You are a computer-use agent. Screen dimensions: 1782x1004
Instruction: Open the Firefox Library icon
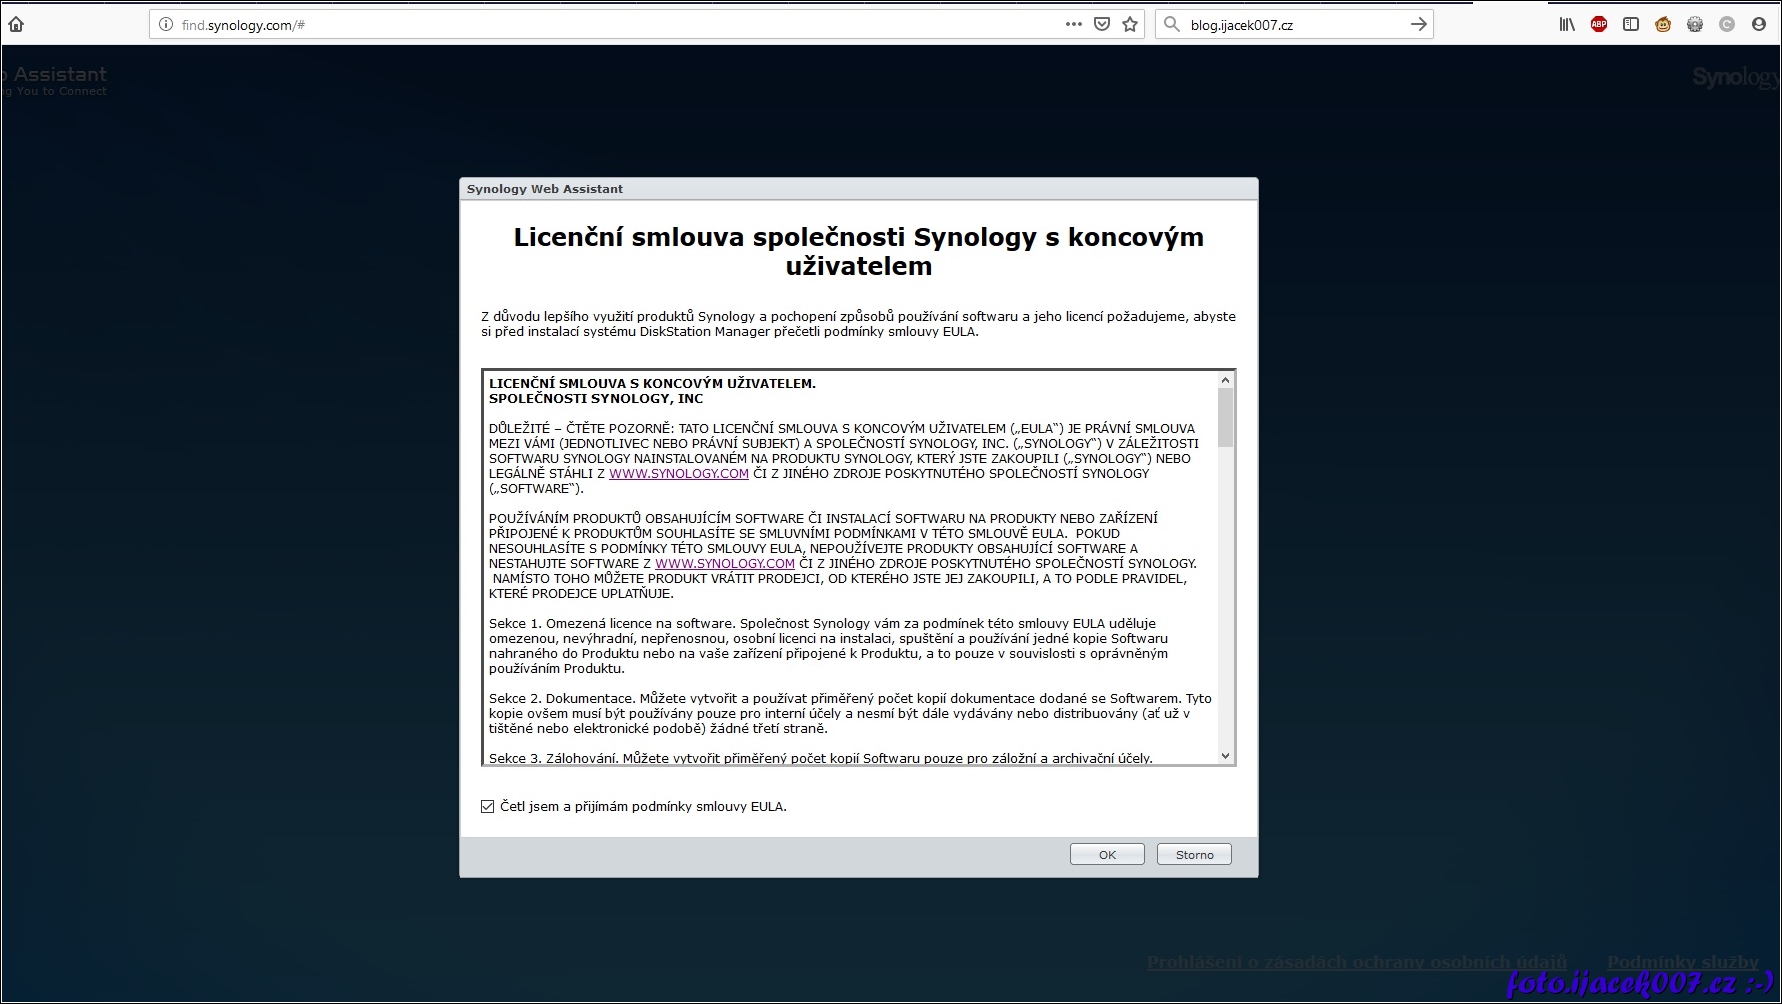[1567, 25]
